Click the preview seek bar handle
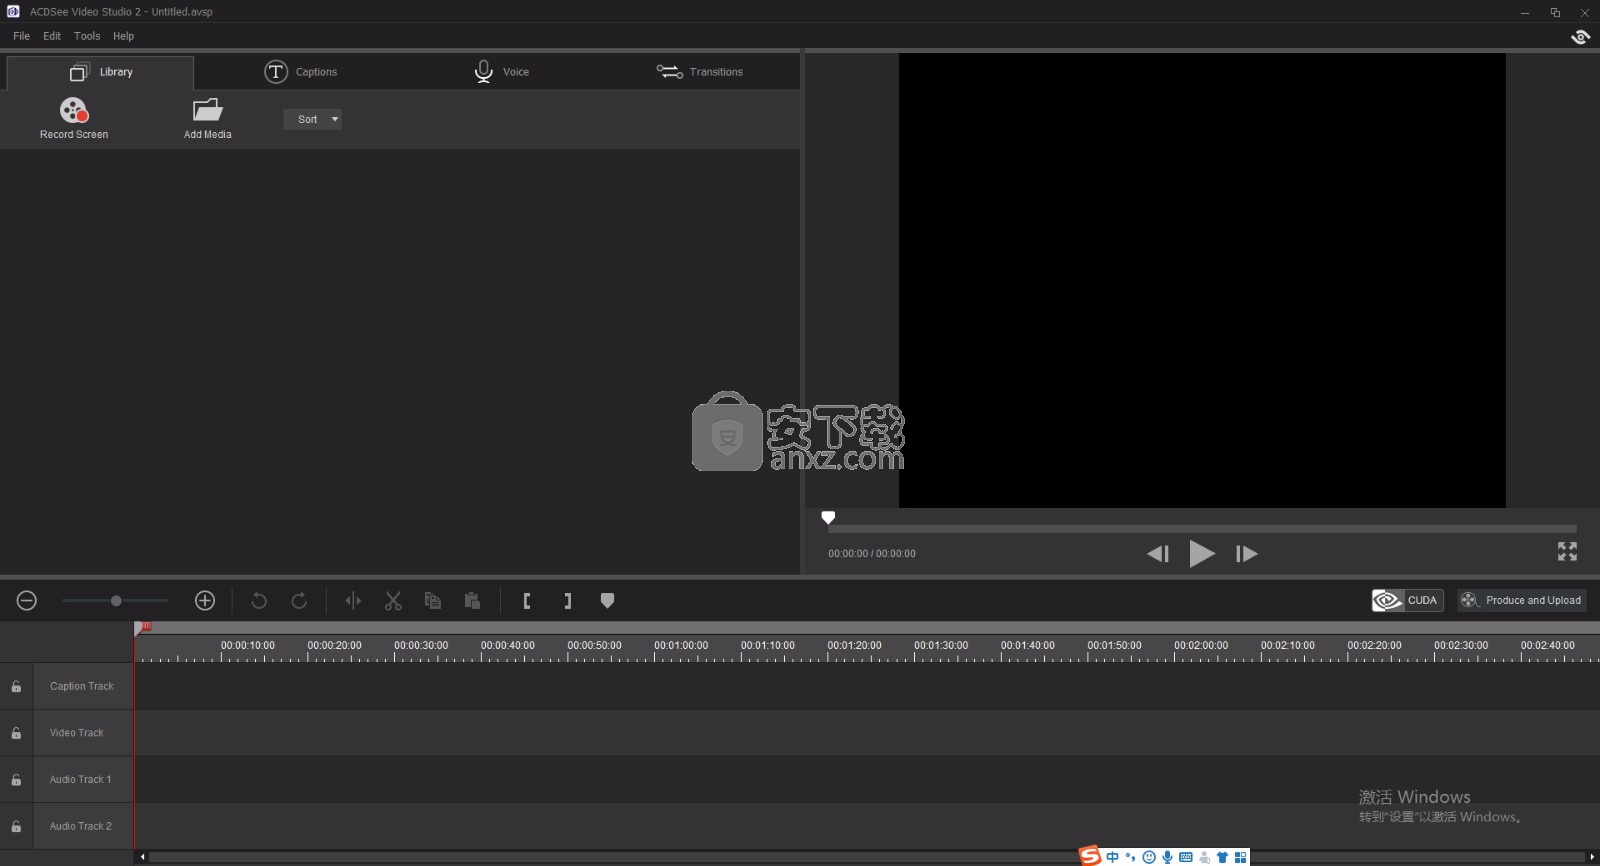 point(828,517)
